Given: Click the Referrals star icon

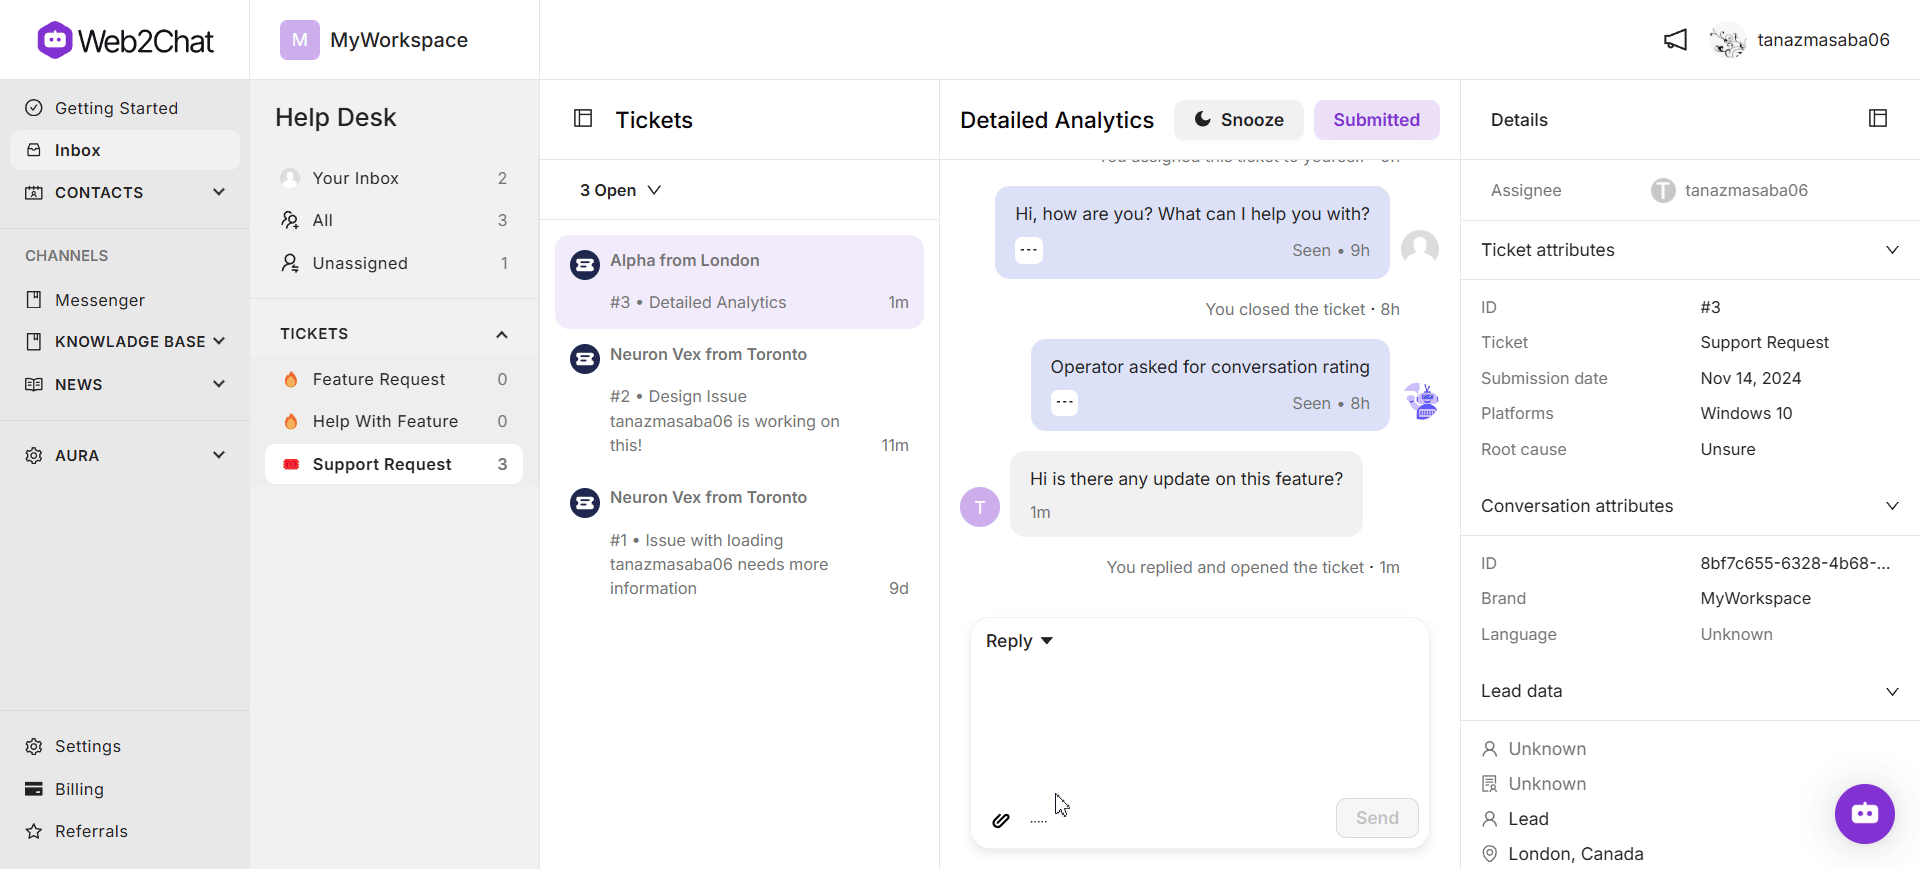Looking at the screenshot, I should click(34, 831).
